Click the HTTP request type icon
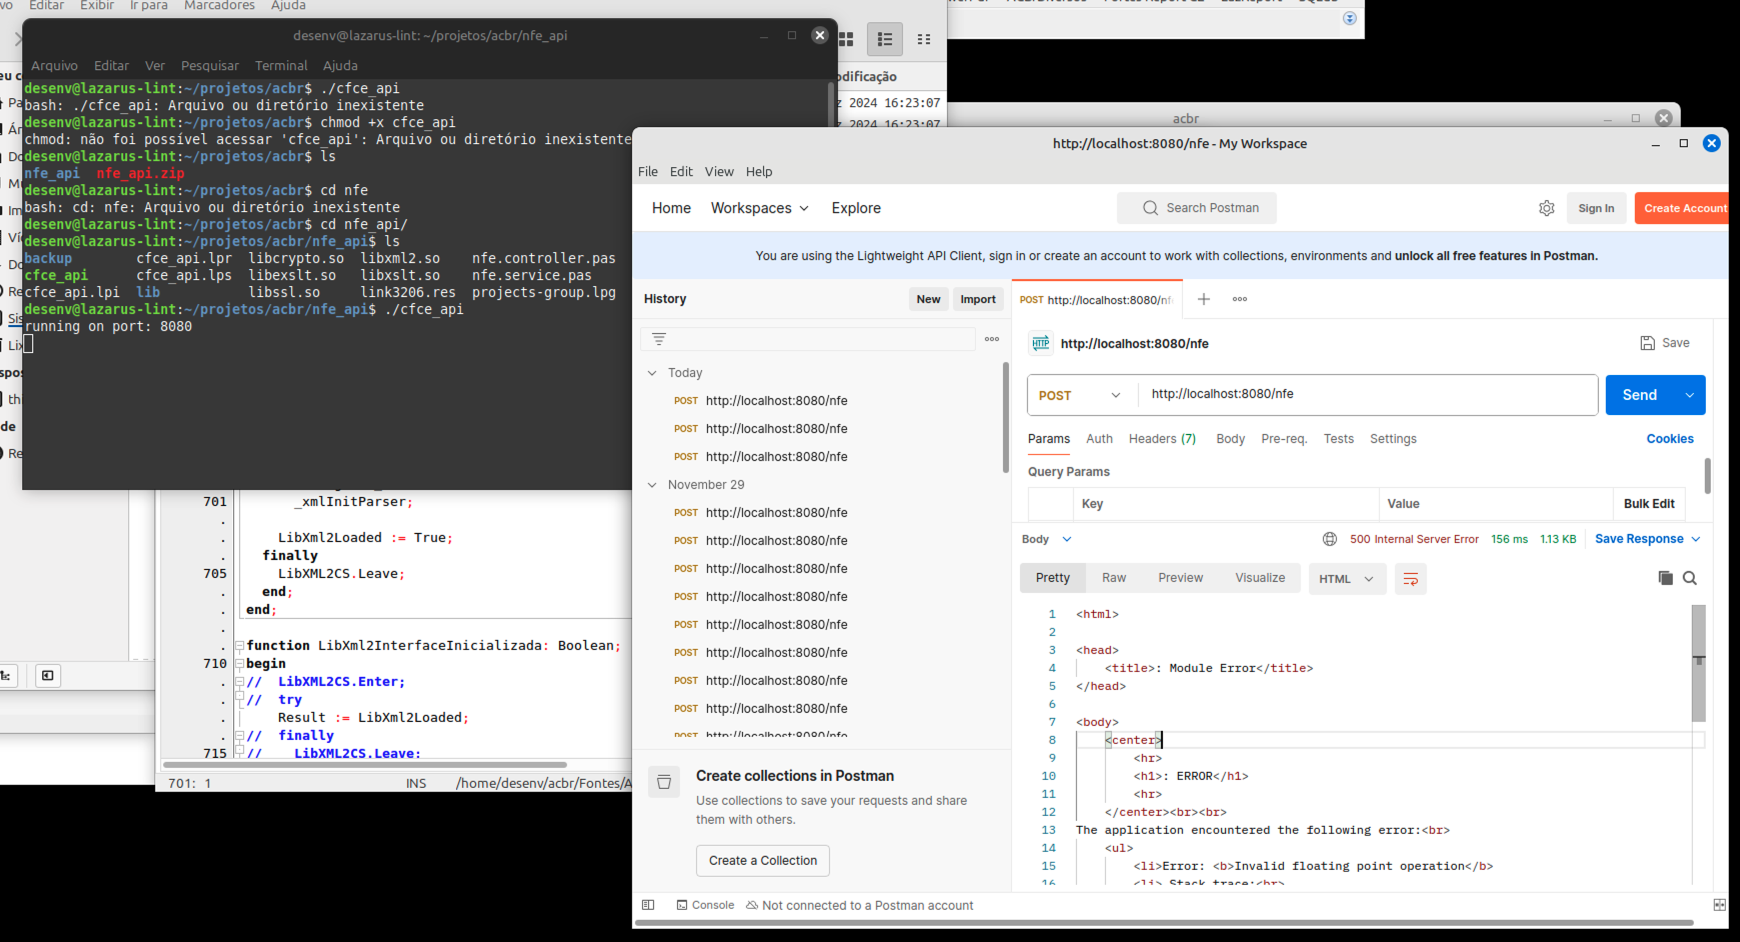Screen dimensions: 1740x942 [1041, 343]
